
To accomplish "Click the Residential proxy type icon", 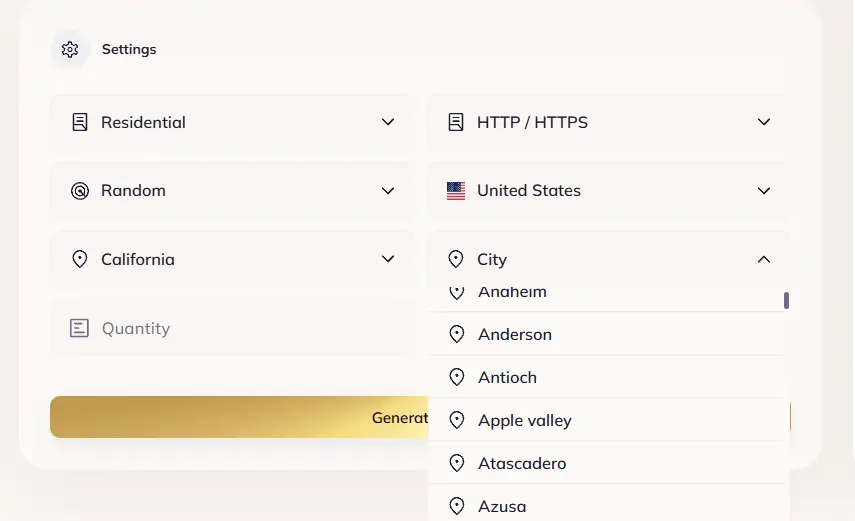I will tap(80, 122).
